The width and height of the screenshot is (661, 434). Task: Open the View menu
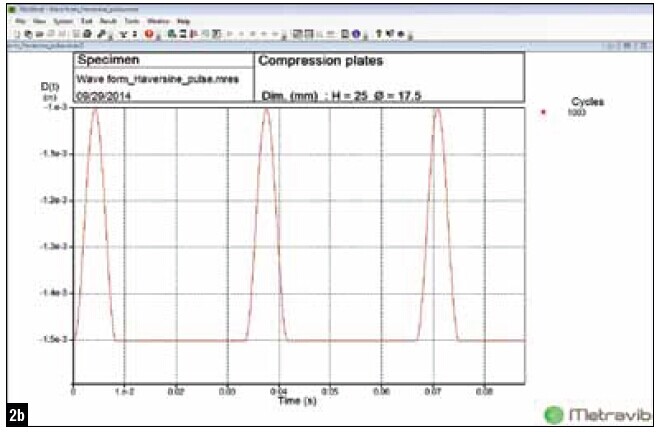pos(38,20)
